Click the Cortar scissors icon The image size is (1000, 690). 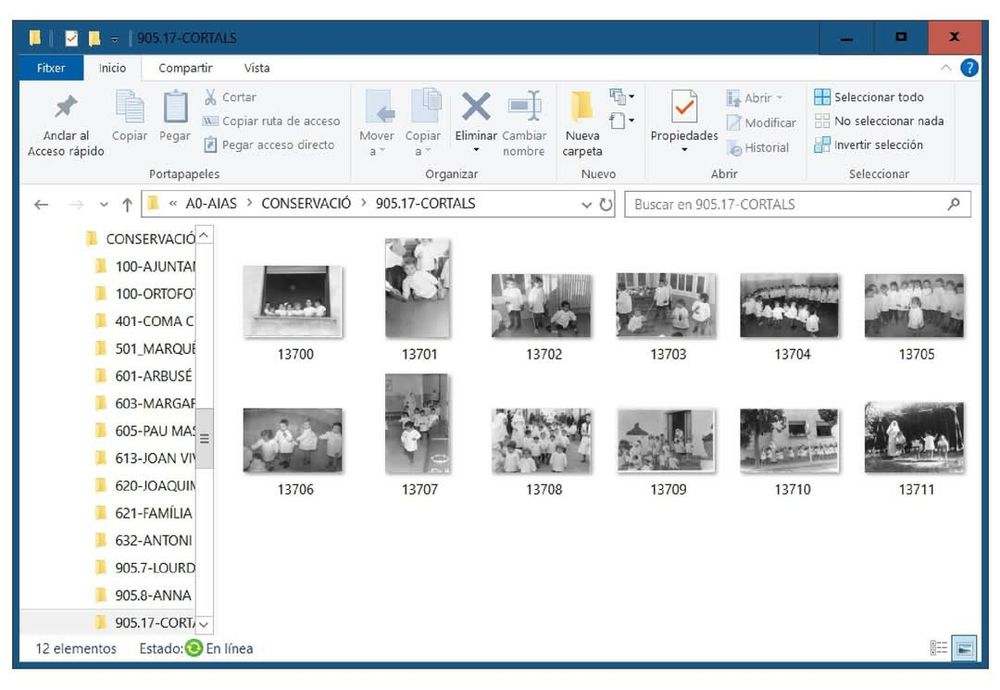(x=210, y=97)
